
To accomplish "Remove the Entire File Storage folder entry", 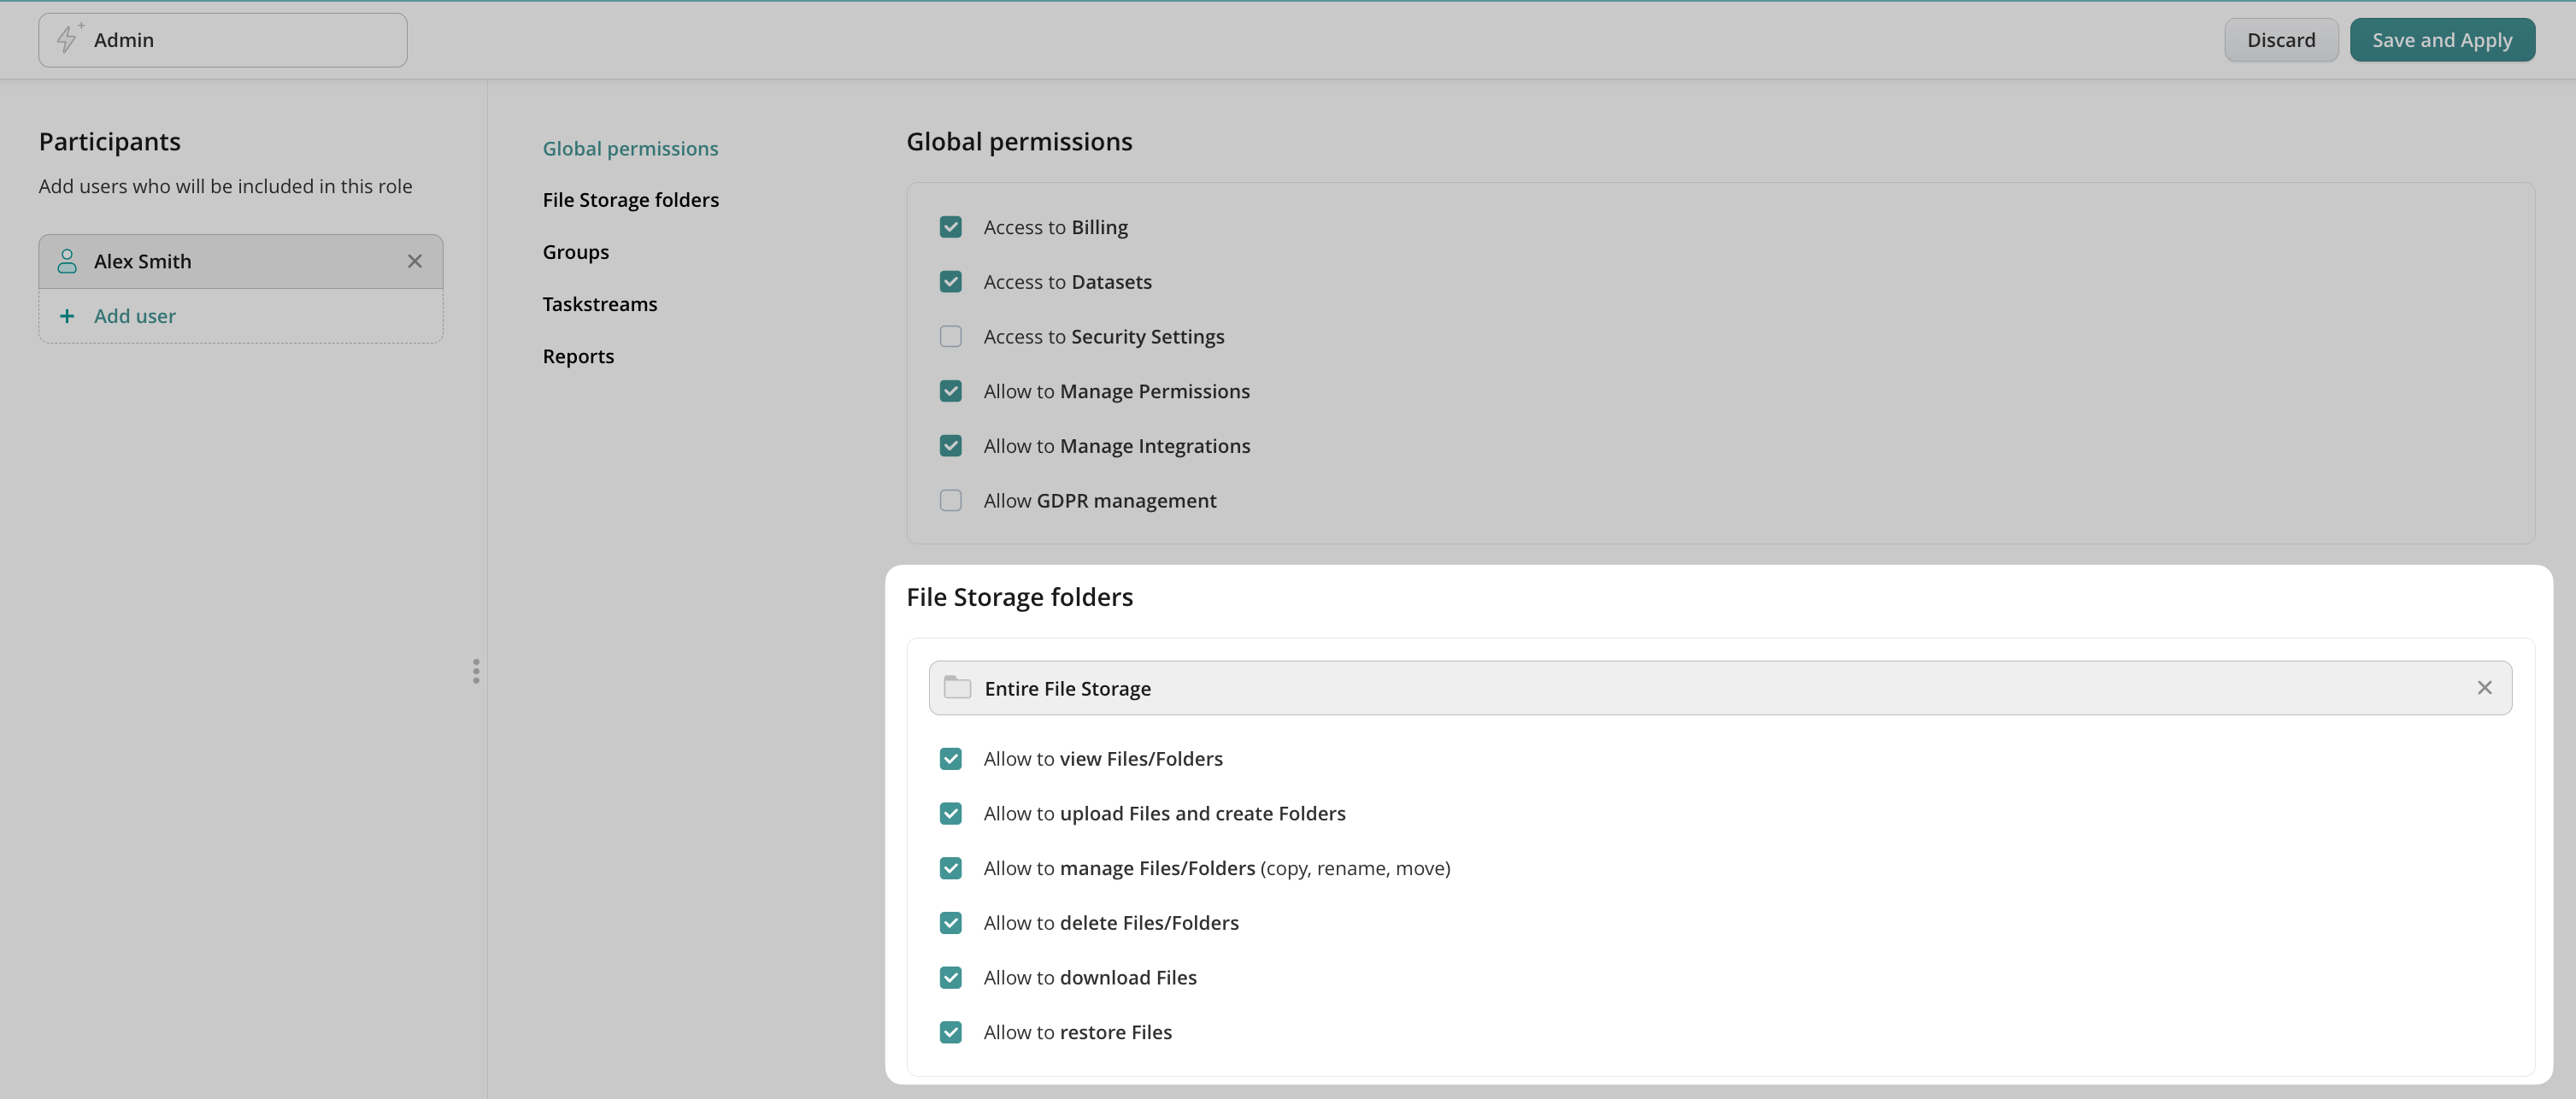I will (x=2484, y=687).
